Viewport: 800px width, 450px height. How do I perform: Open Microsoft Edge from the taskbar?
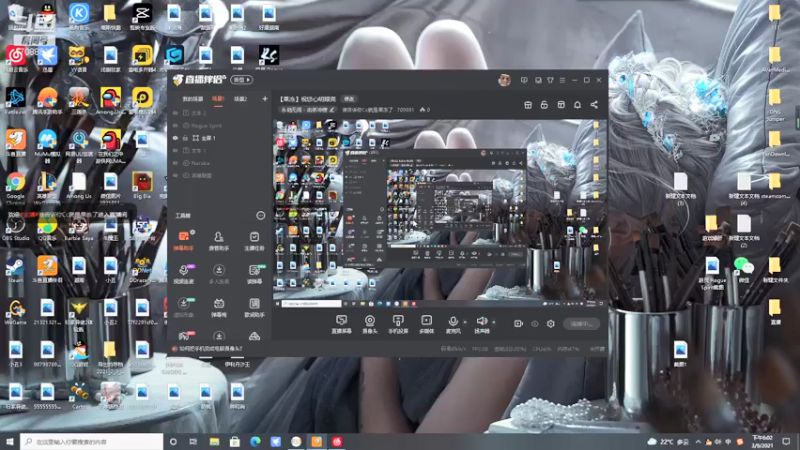click(x=255, y=441)
